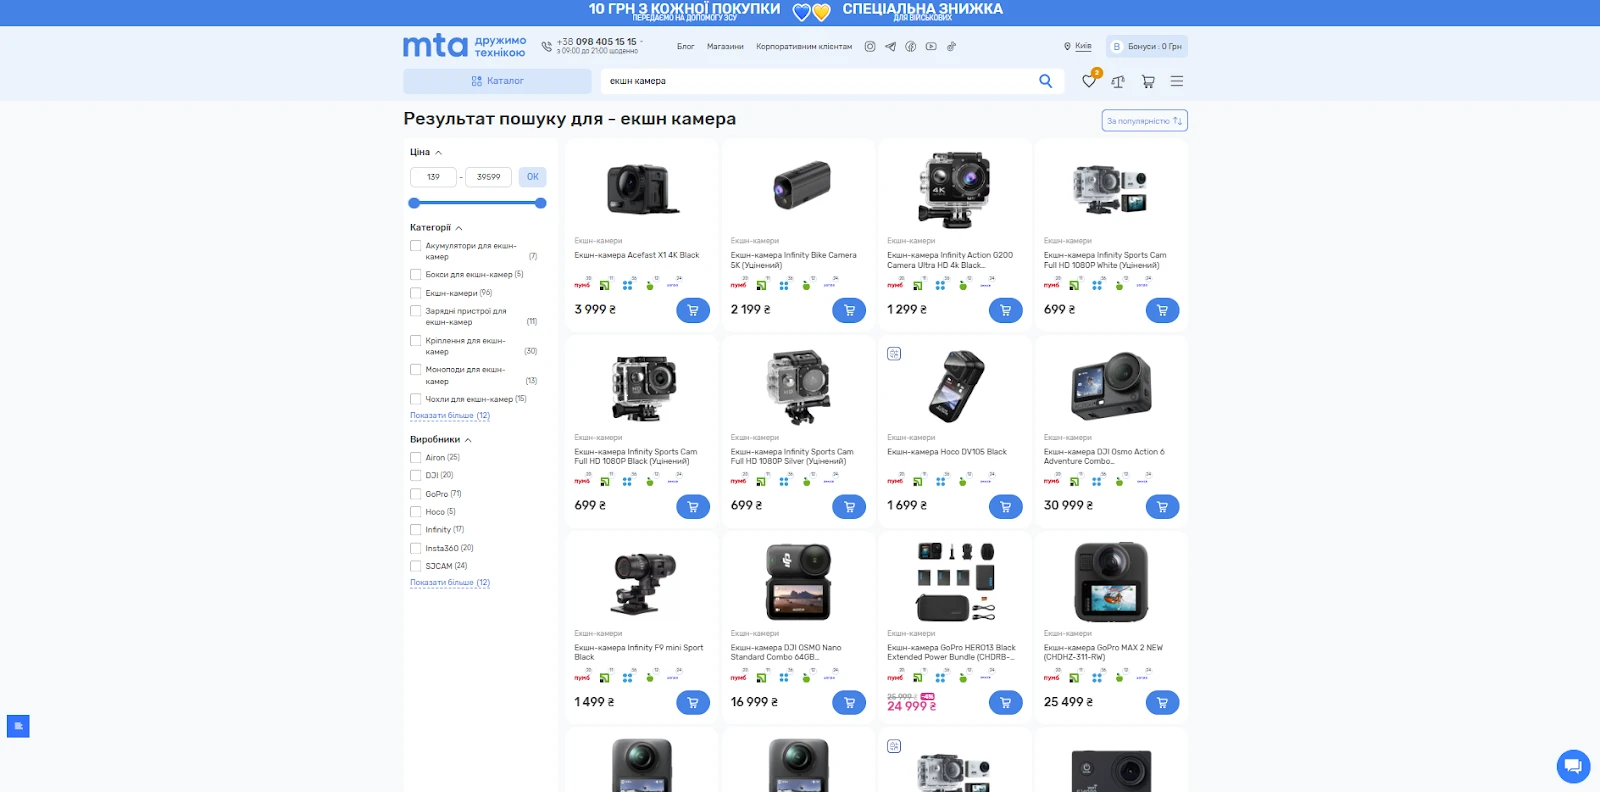Add Acefast X1 4K camera to cart
This screenshot has width=1600, height=792.
[x=693, y=310]
